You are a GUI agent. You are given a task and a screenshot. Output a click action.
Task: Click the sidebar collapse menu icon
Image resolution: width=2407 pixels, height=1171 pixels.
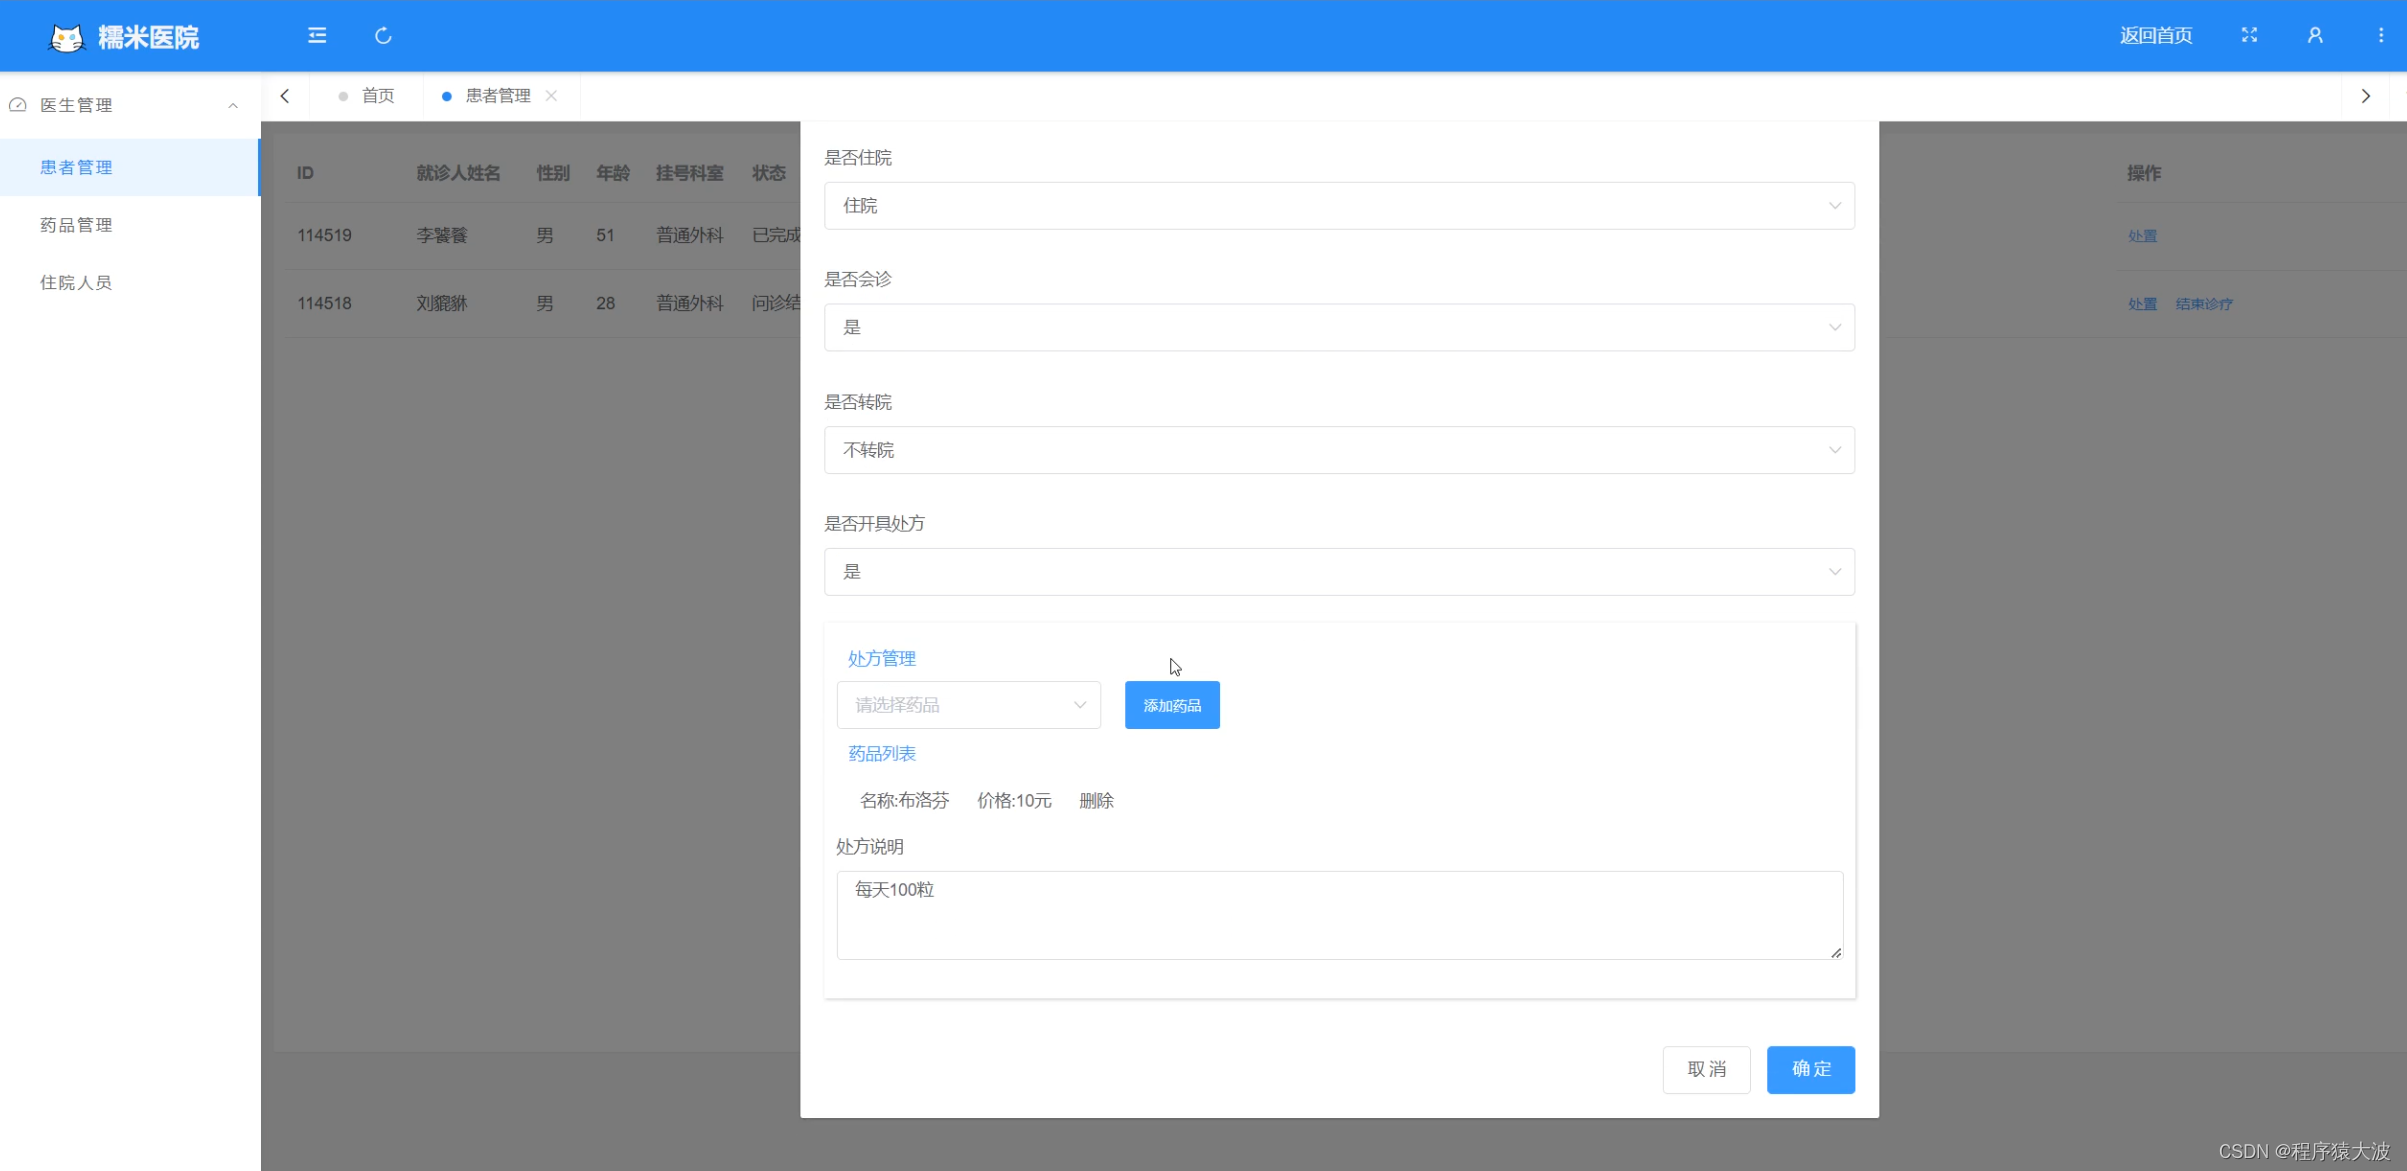(317, 36)
